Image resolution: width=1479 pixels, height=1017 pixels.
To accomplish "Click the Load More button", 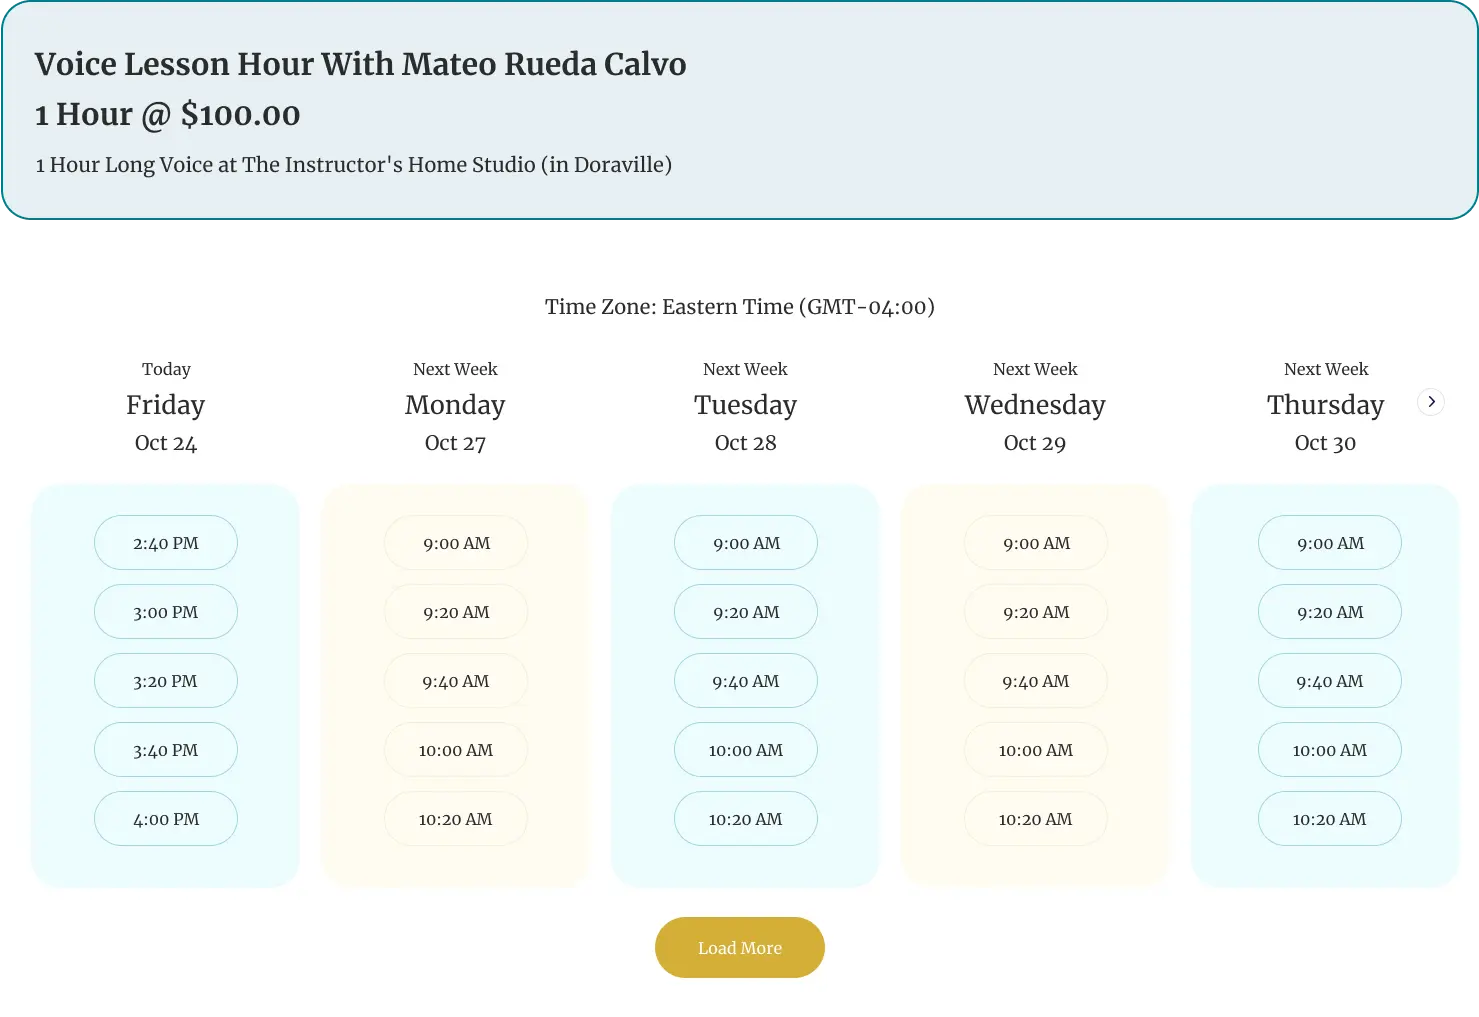I will (740, 948).
